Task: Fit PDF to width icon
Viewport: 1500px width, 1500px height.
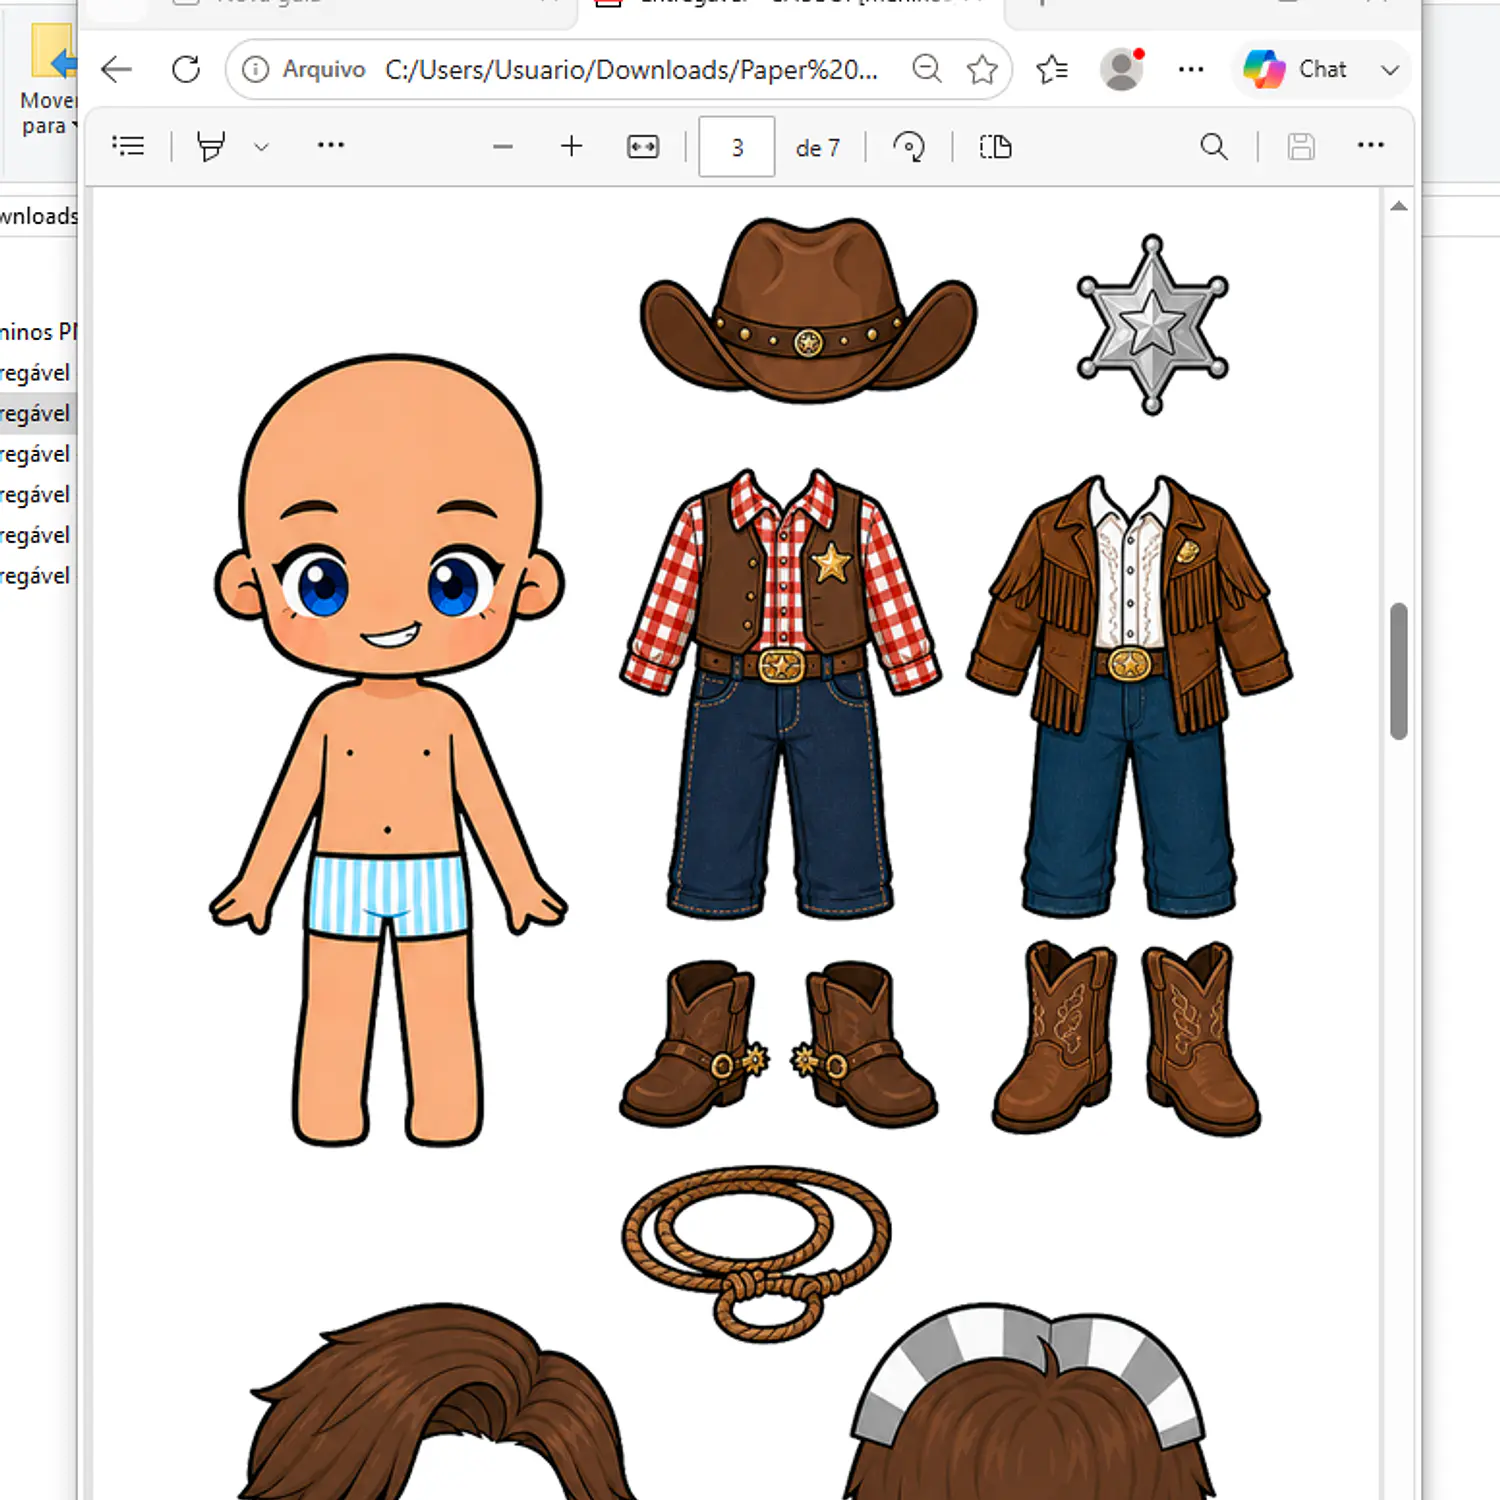Action: (x=643, y=147)
